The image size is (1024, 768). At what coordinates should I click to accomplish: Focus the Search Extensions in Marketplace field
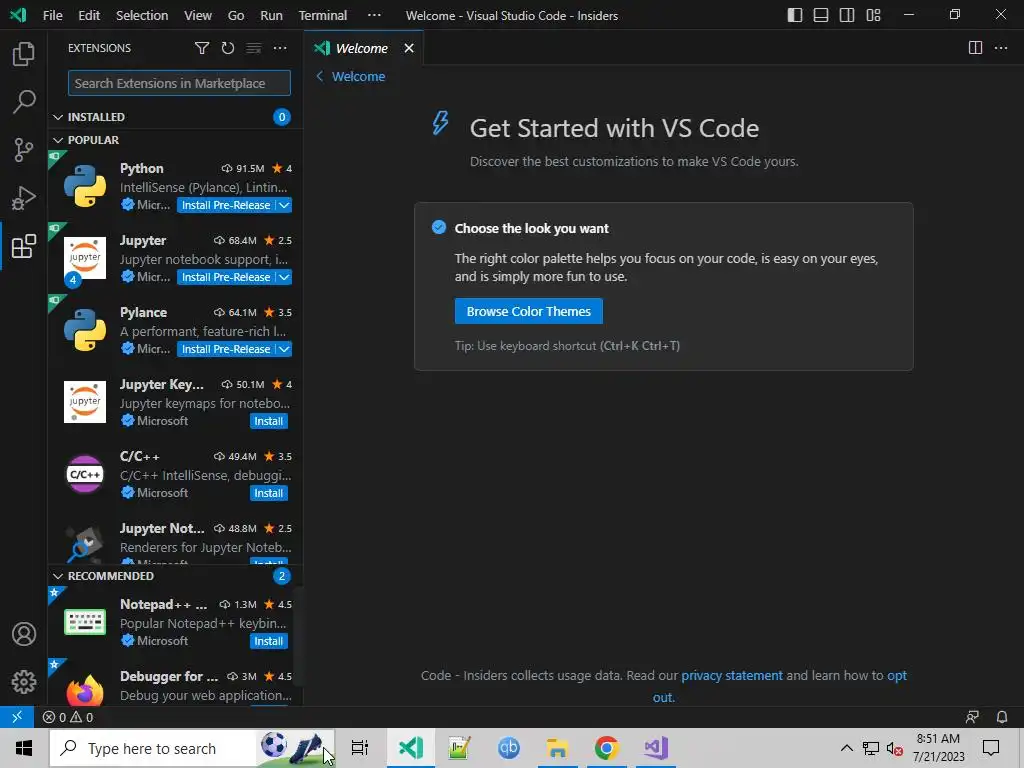point(179,83)
